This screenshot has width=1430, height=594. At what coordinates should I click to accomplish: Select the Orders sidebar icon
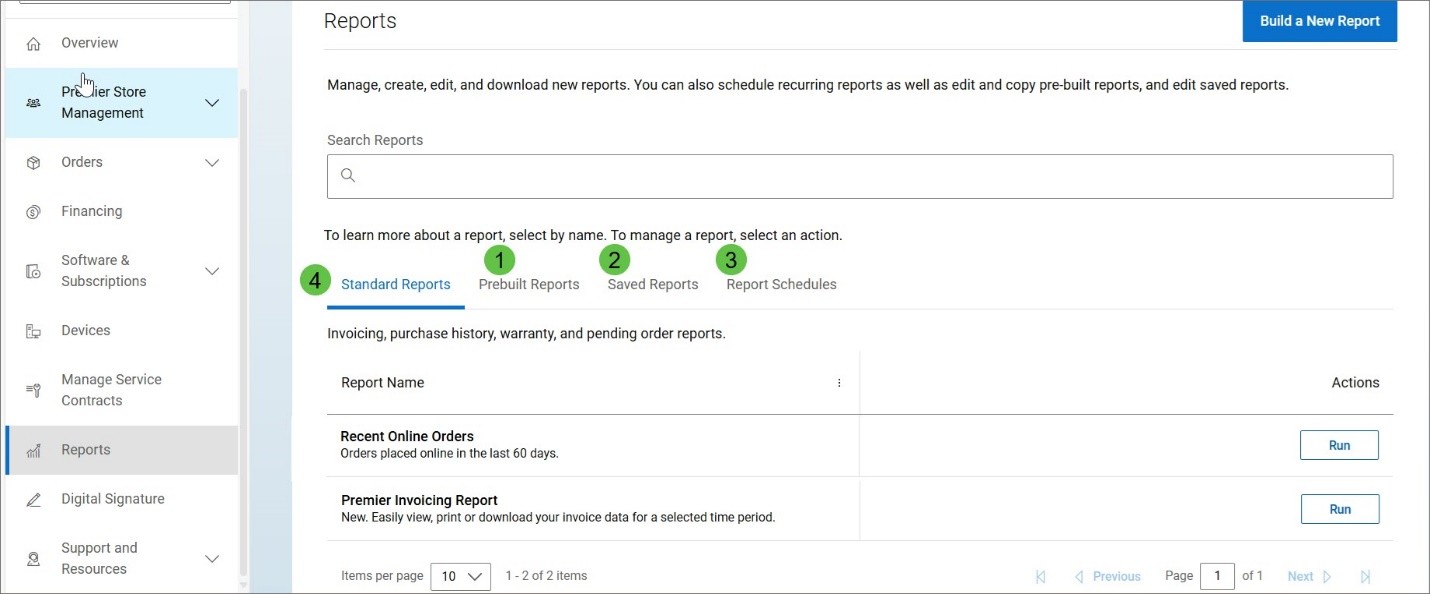pos(34,161)
